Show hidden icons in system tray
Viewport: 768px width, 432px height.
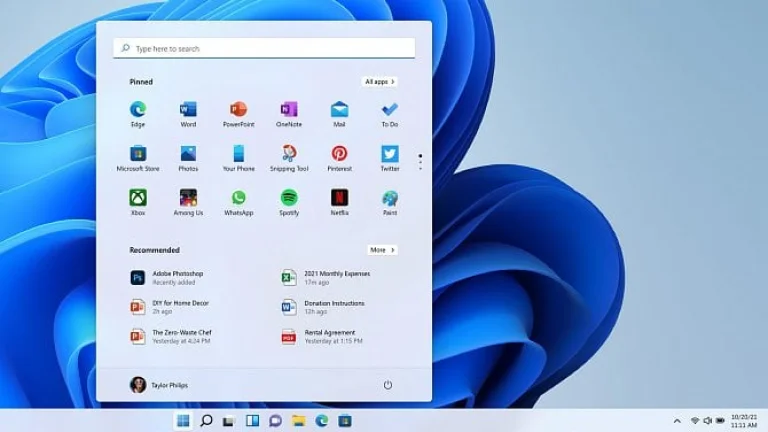pos(677,421)
